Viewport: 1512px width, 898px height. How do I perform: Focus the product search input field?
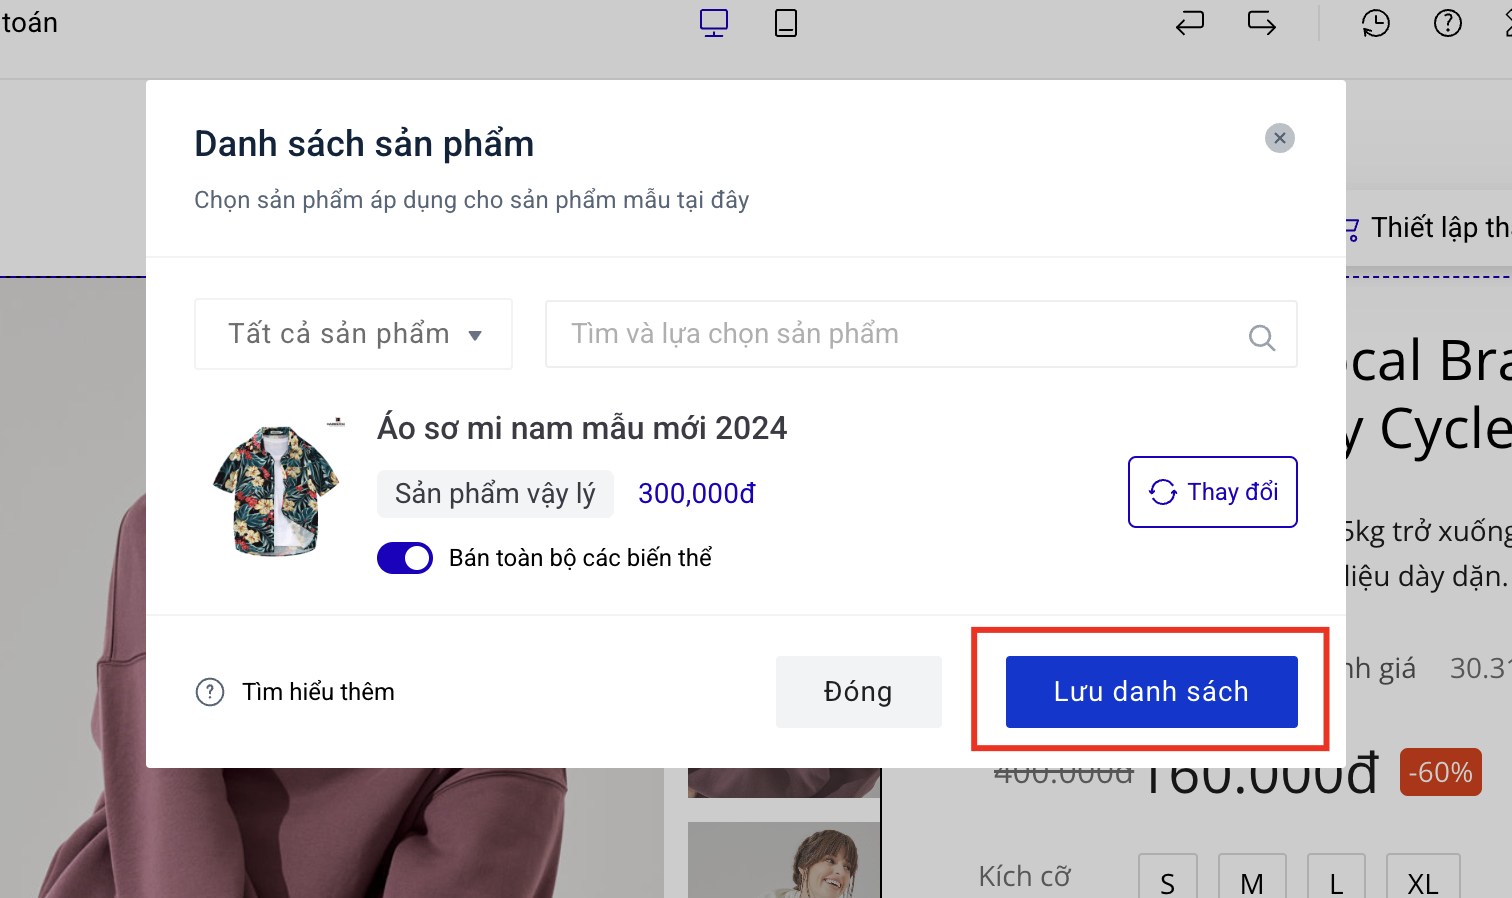tap(900, 334)
